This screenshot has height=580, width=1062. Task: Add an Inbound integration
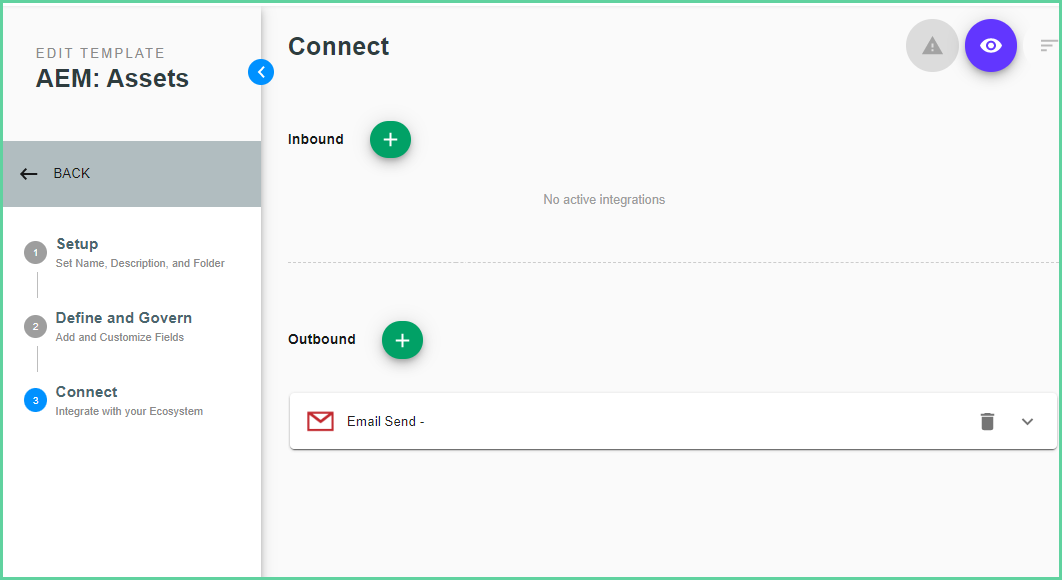click(x=390, y=140)
